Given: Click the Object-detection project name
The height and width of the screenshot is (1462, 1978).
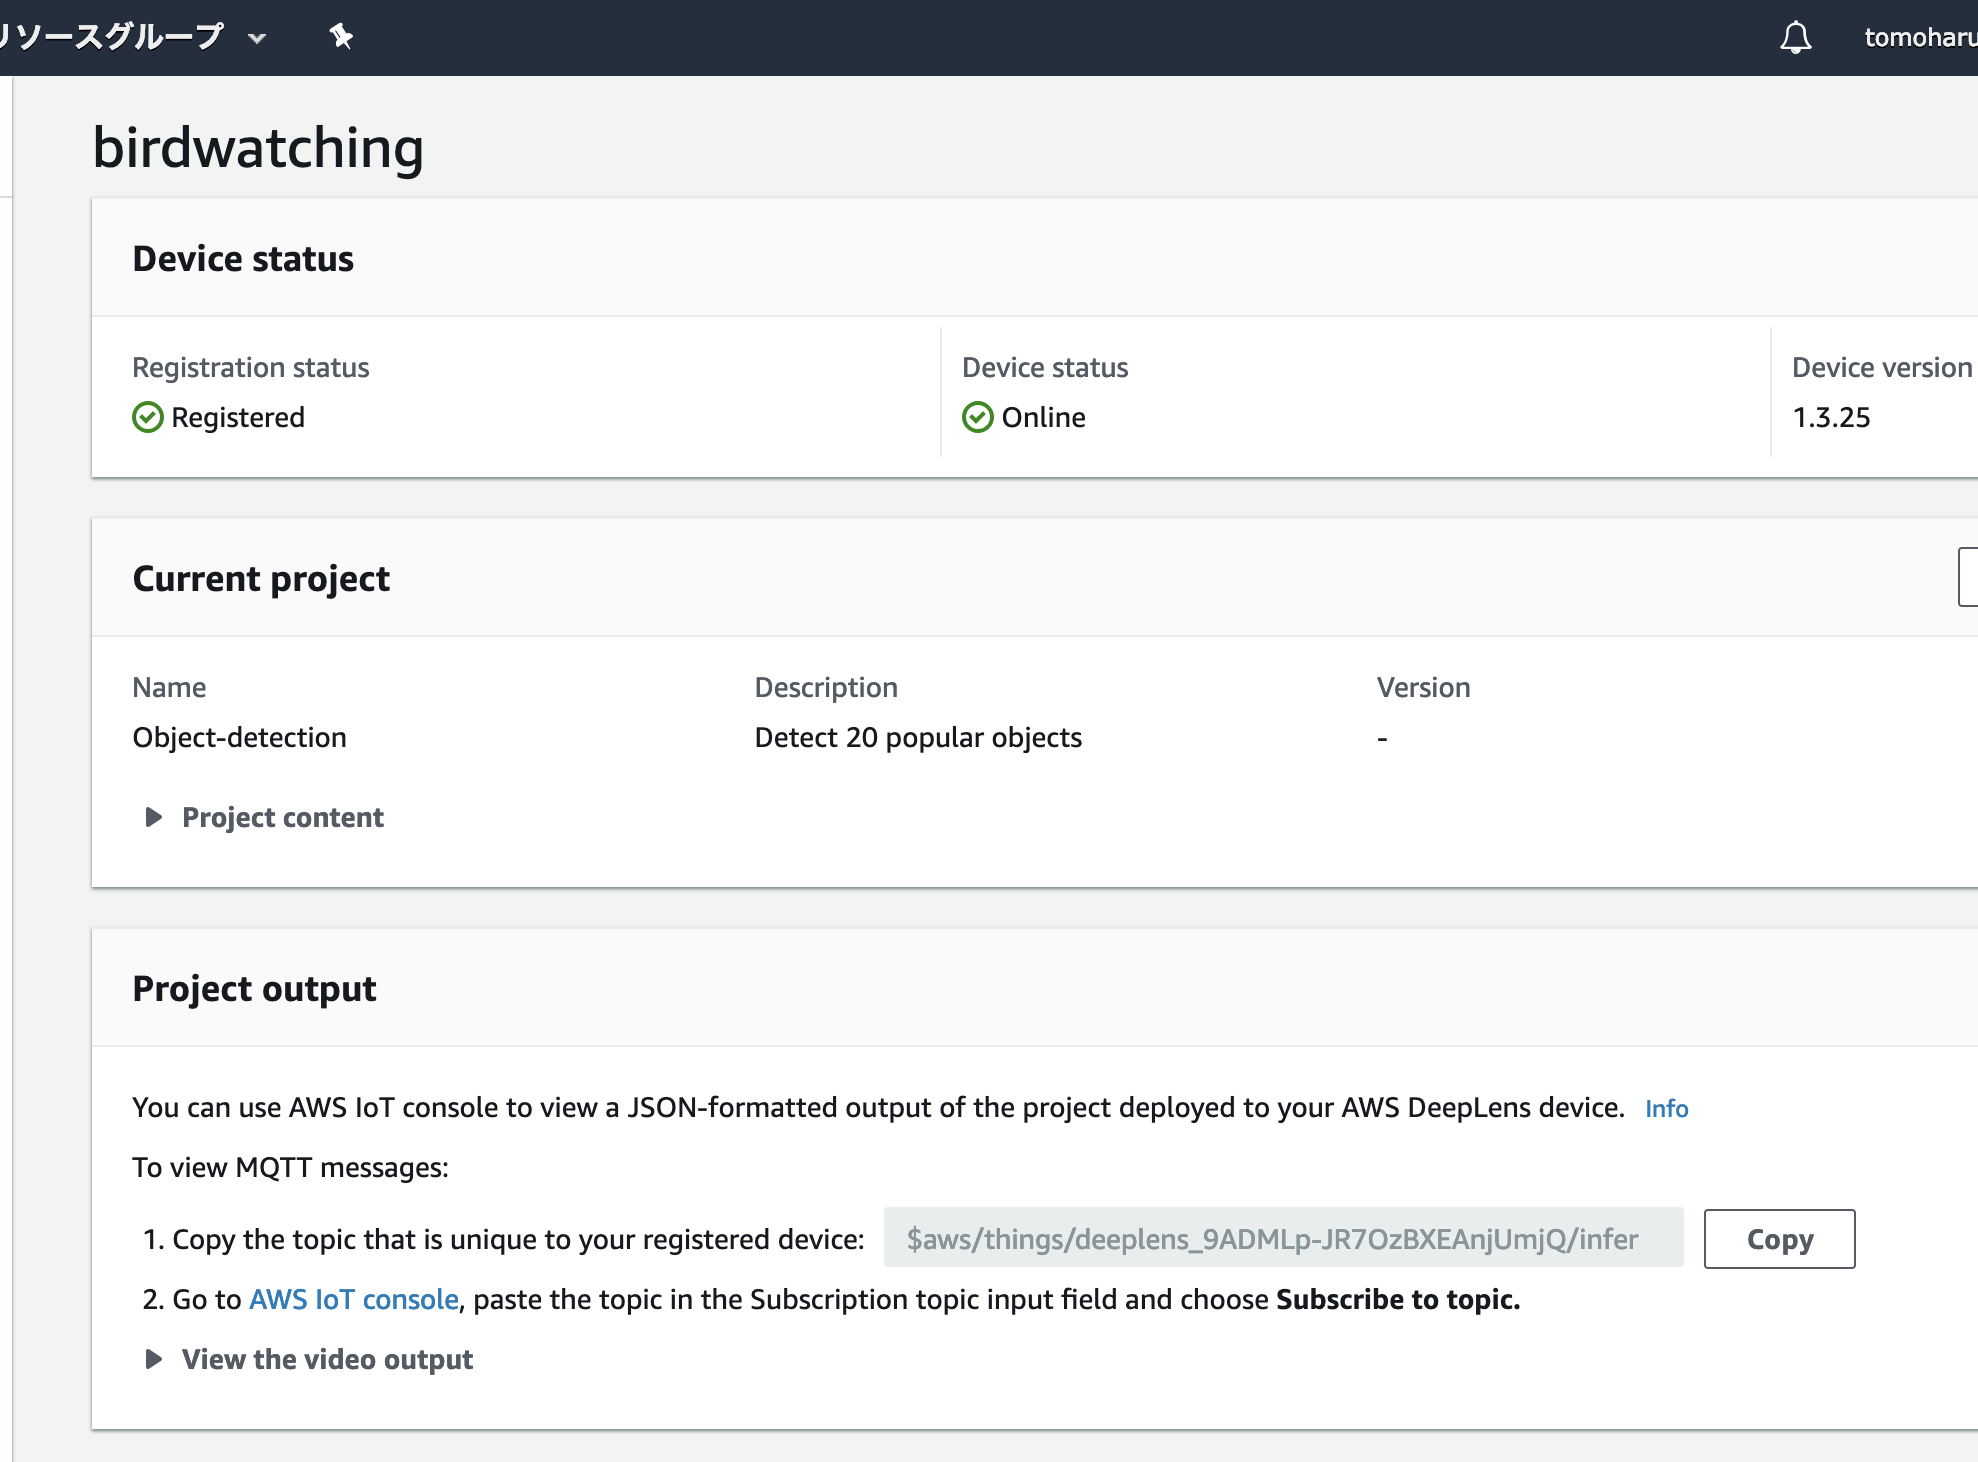Looking at the screenshot, I should point(239,737).
